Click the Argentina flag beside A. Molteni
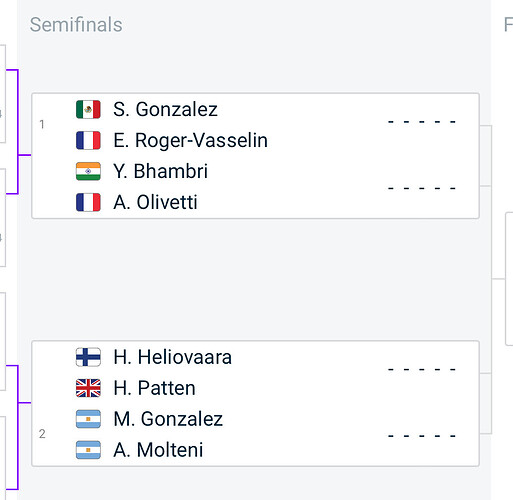Viewport: 513px width, 500px height. coord(88,450)
